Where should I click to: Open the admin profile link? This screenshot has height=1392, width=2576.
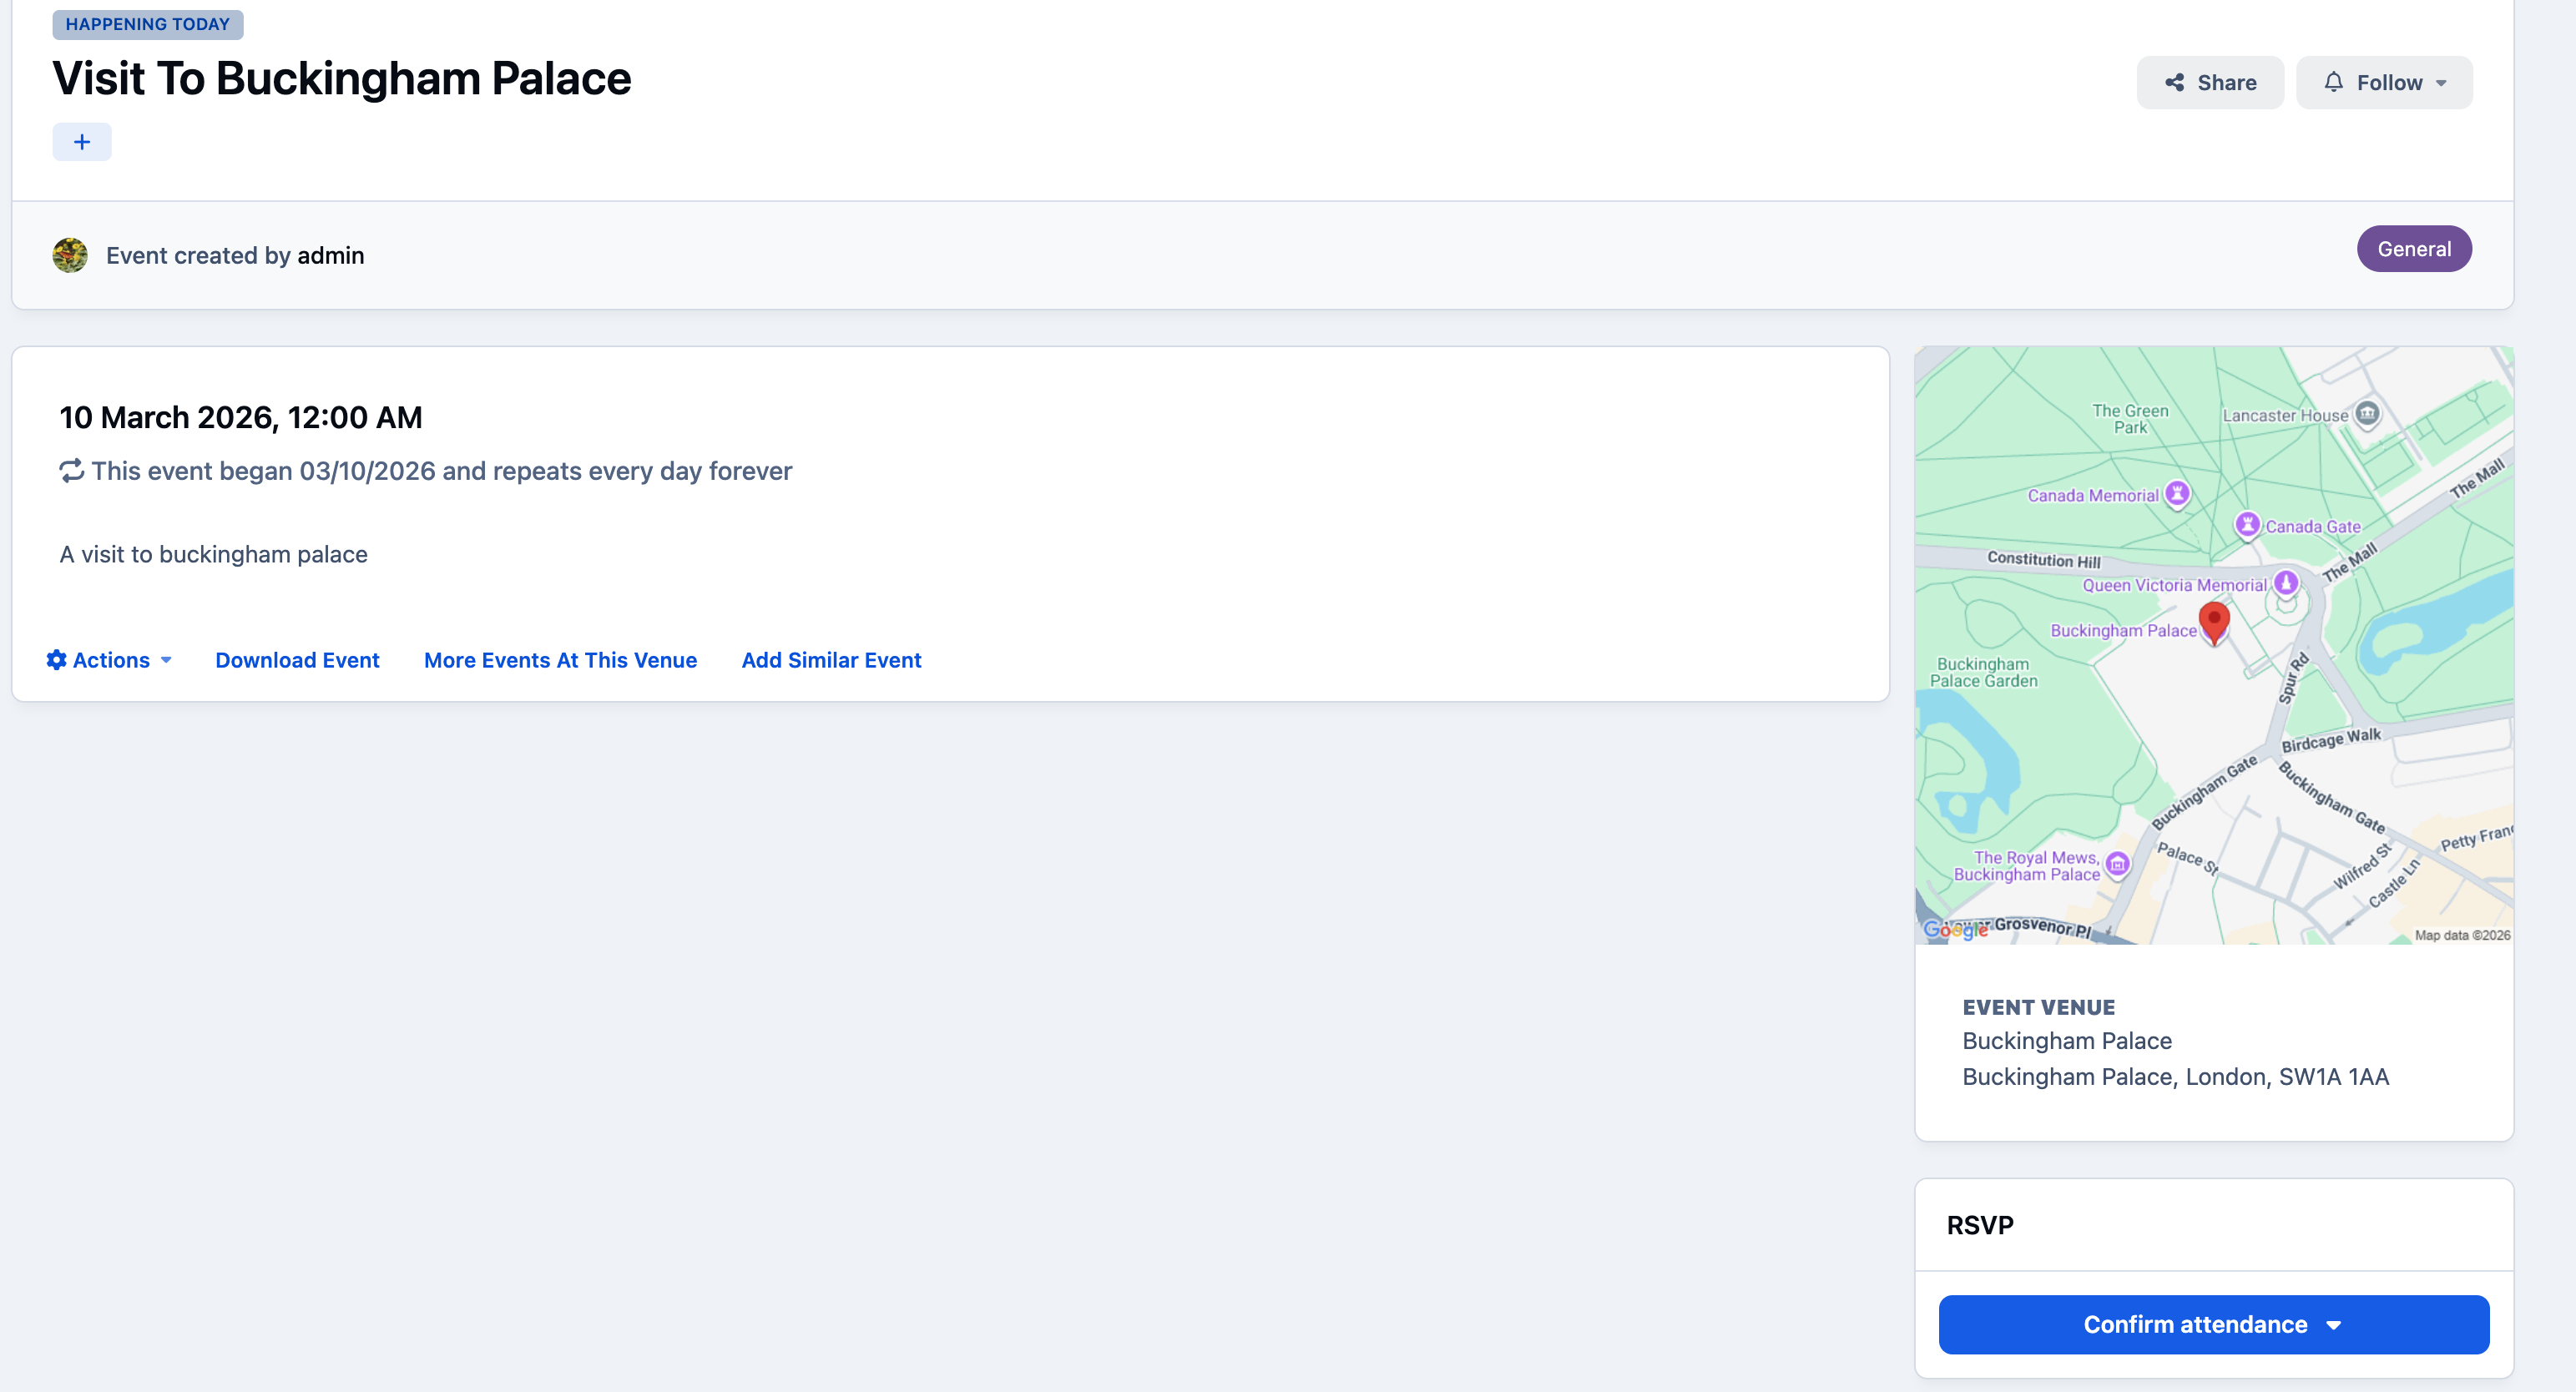330,256
